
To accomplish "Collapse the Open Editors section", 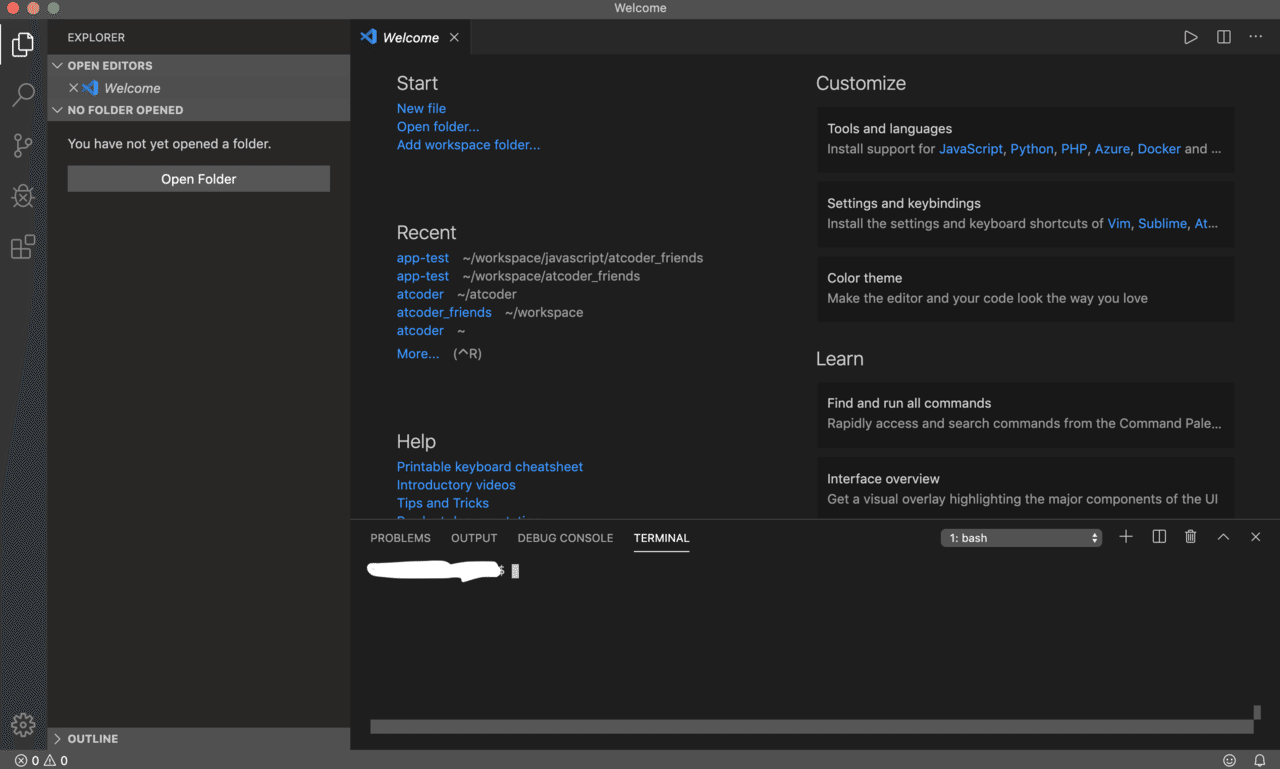I will click(58, 66).
